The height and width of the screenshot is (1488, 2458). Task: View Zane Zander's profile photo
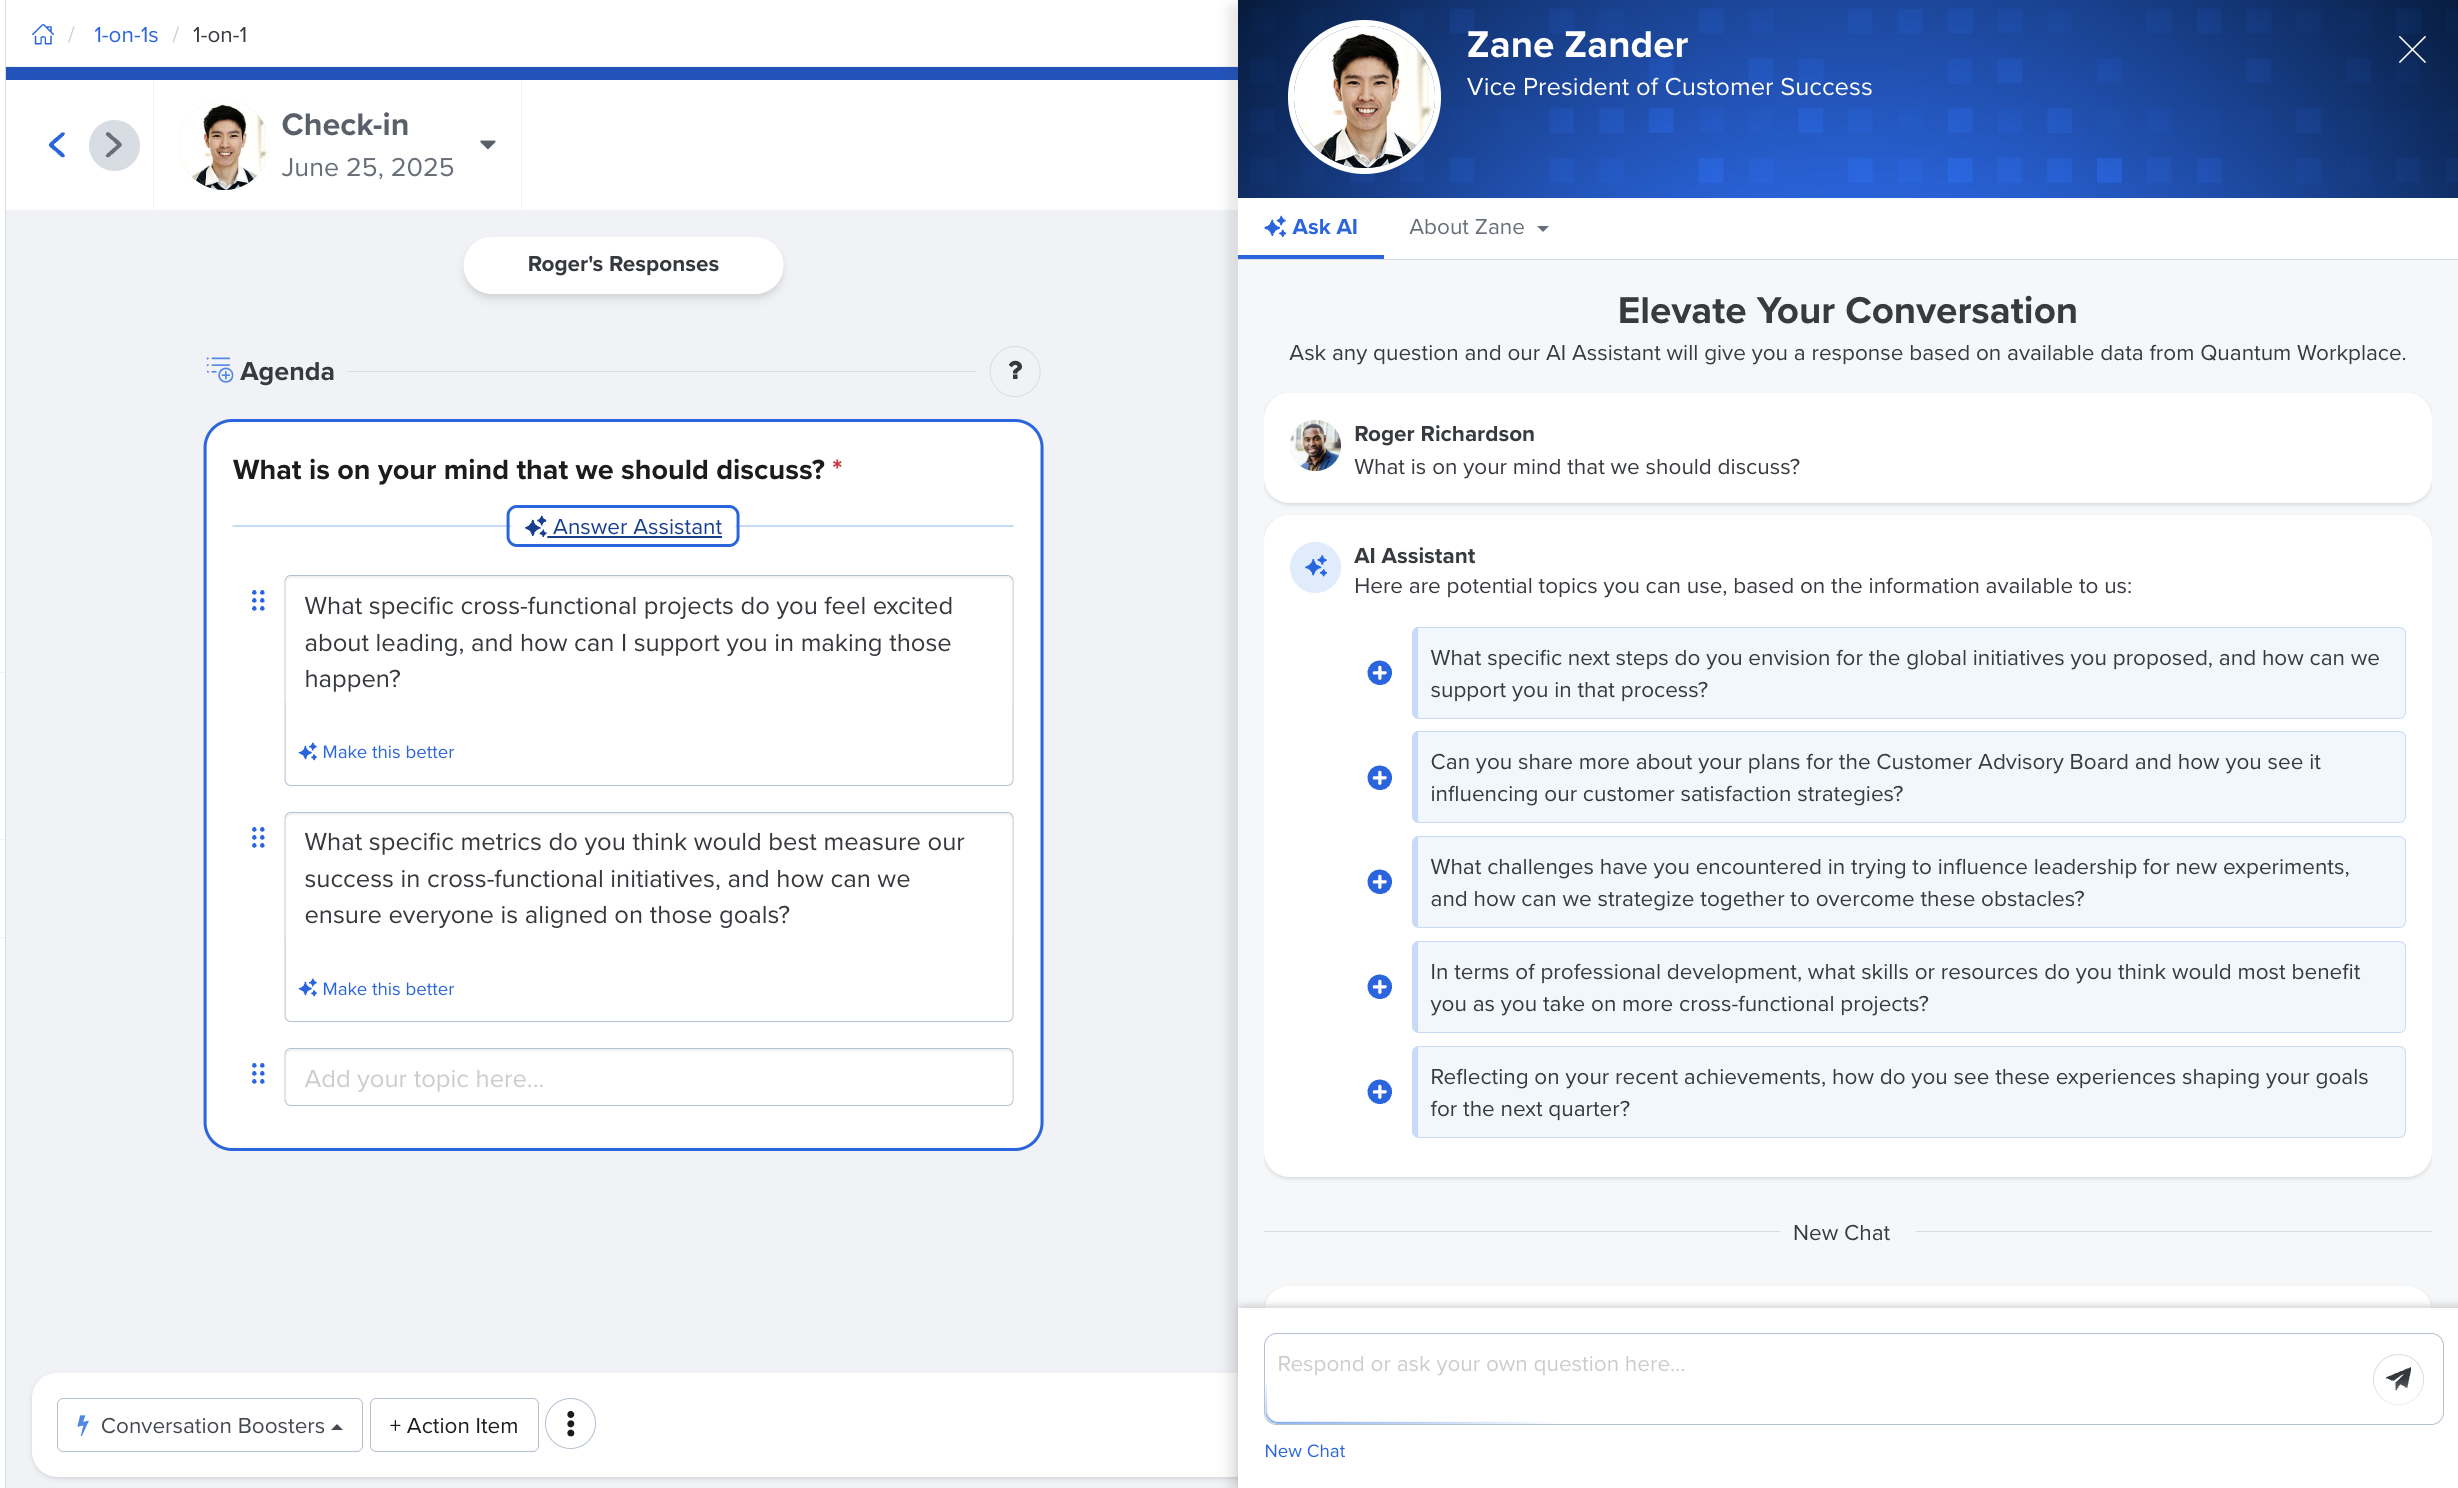pyautogui.click(x=1364, y=98)
